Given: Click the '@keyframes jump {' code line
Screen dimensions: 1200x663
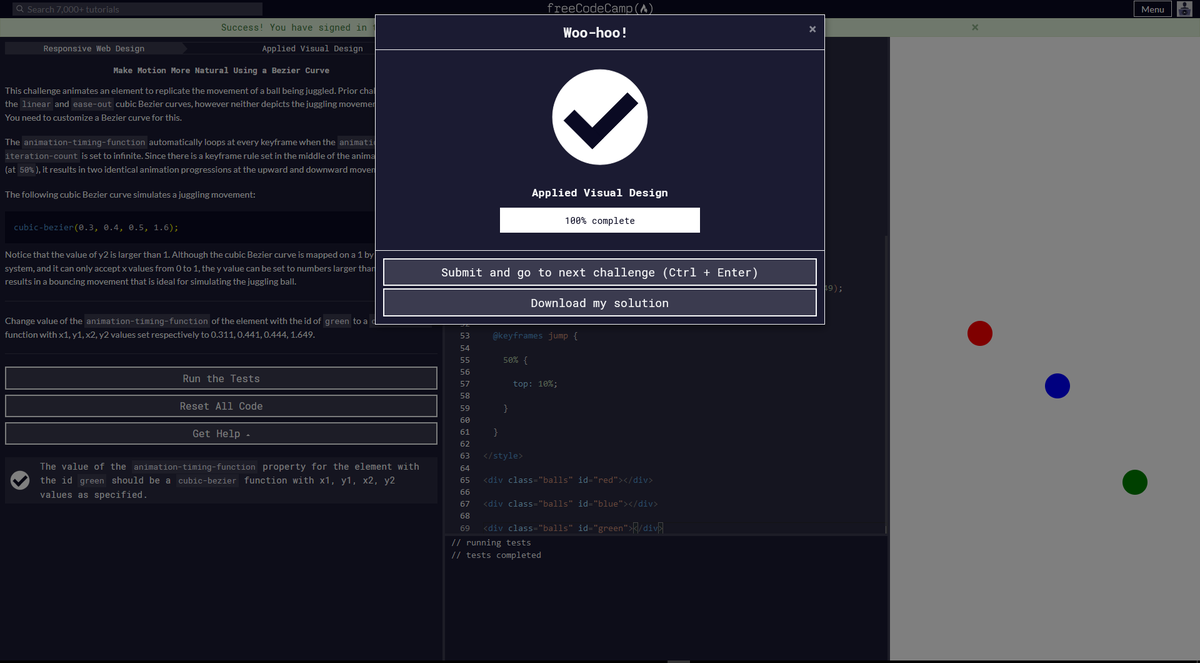Looking at the screenshot, I should point(535,335).
